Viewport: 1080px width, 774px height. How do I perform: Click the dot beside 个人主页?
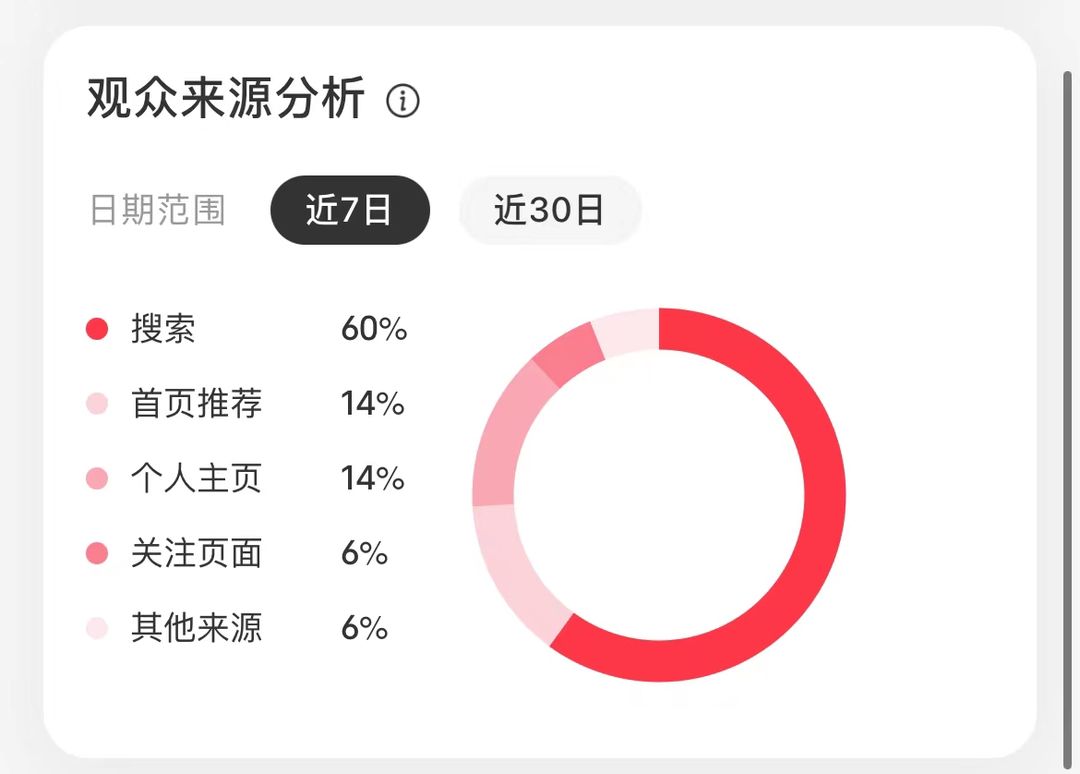tap(96, 478)
